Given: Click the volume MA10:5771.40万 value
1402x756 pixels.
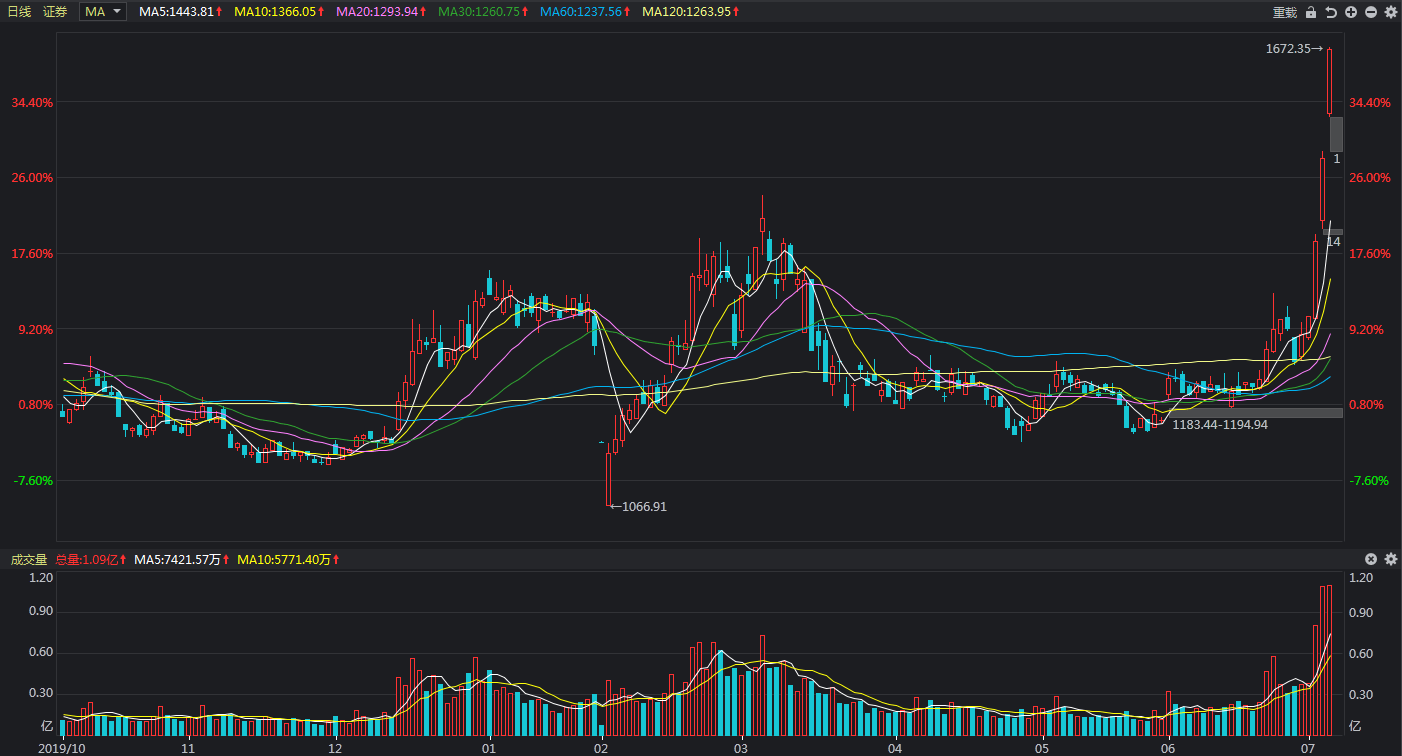Looking at the screenshot, I should point(284,559).
